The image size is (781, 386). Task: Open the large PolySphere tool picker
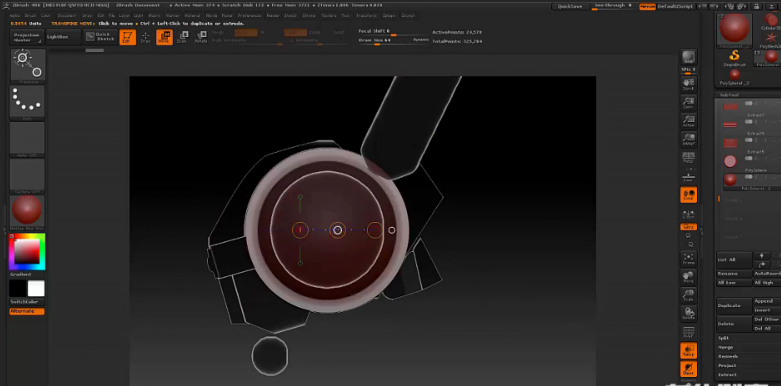click(x=734, y=31)
